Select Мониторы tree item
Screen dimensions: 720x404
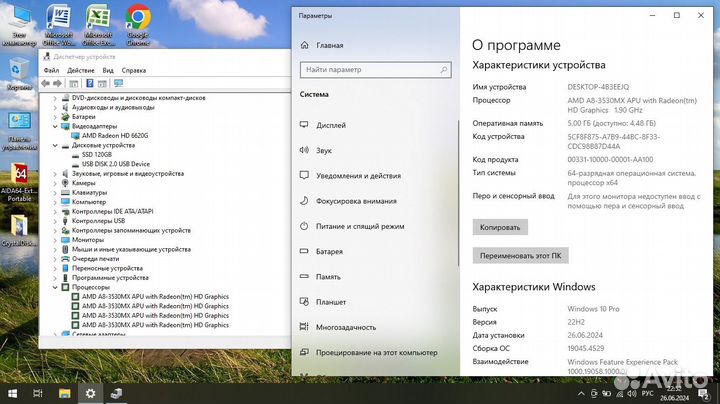point(88,240)
